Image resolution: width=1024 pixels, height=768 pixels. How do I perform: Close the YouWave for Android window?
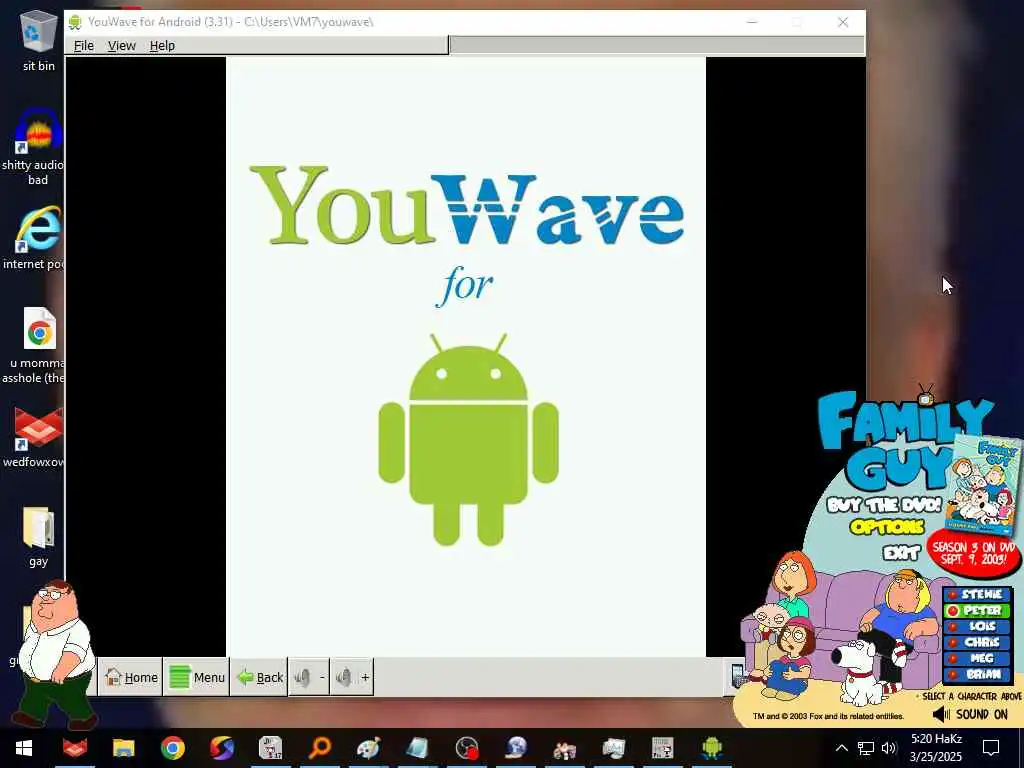tap(843, 22)
